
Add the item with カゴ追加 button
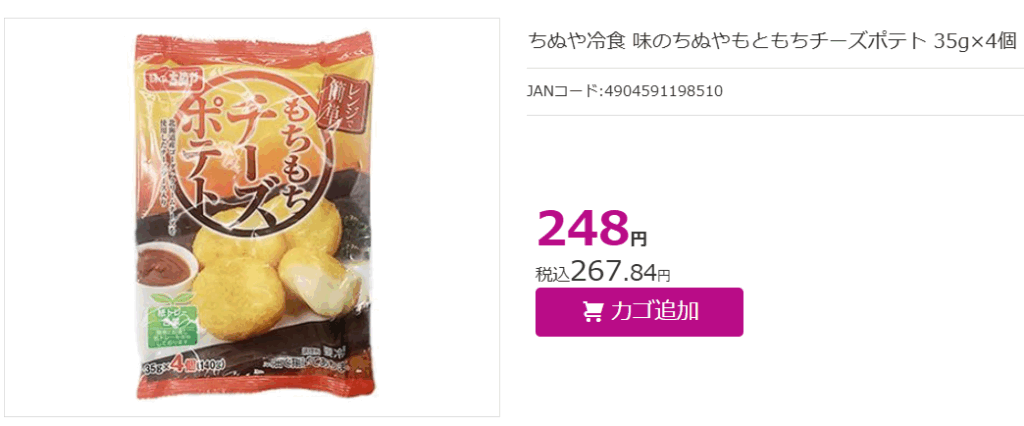tap(639, 312)
